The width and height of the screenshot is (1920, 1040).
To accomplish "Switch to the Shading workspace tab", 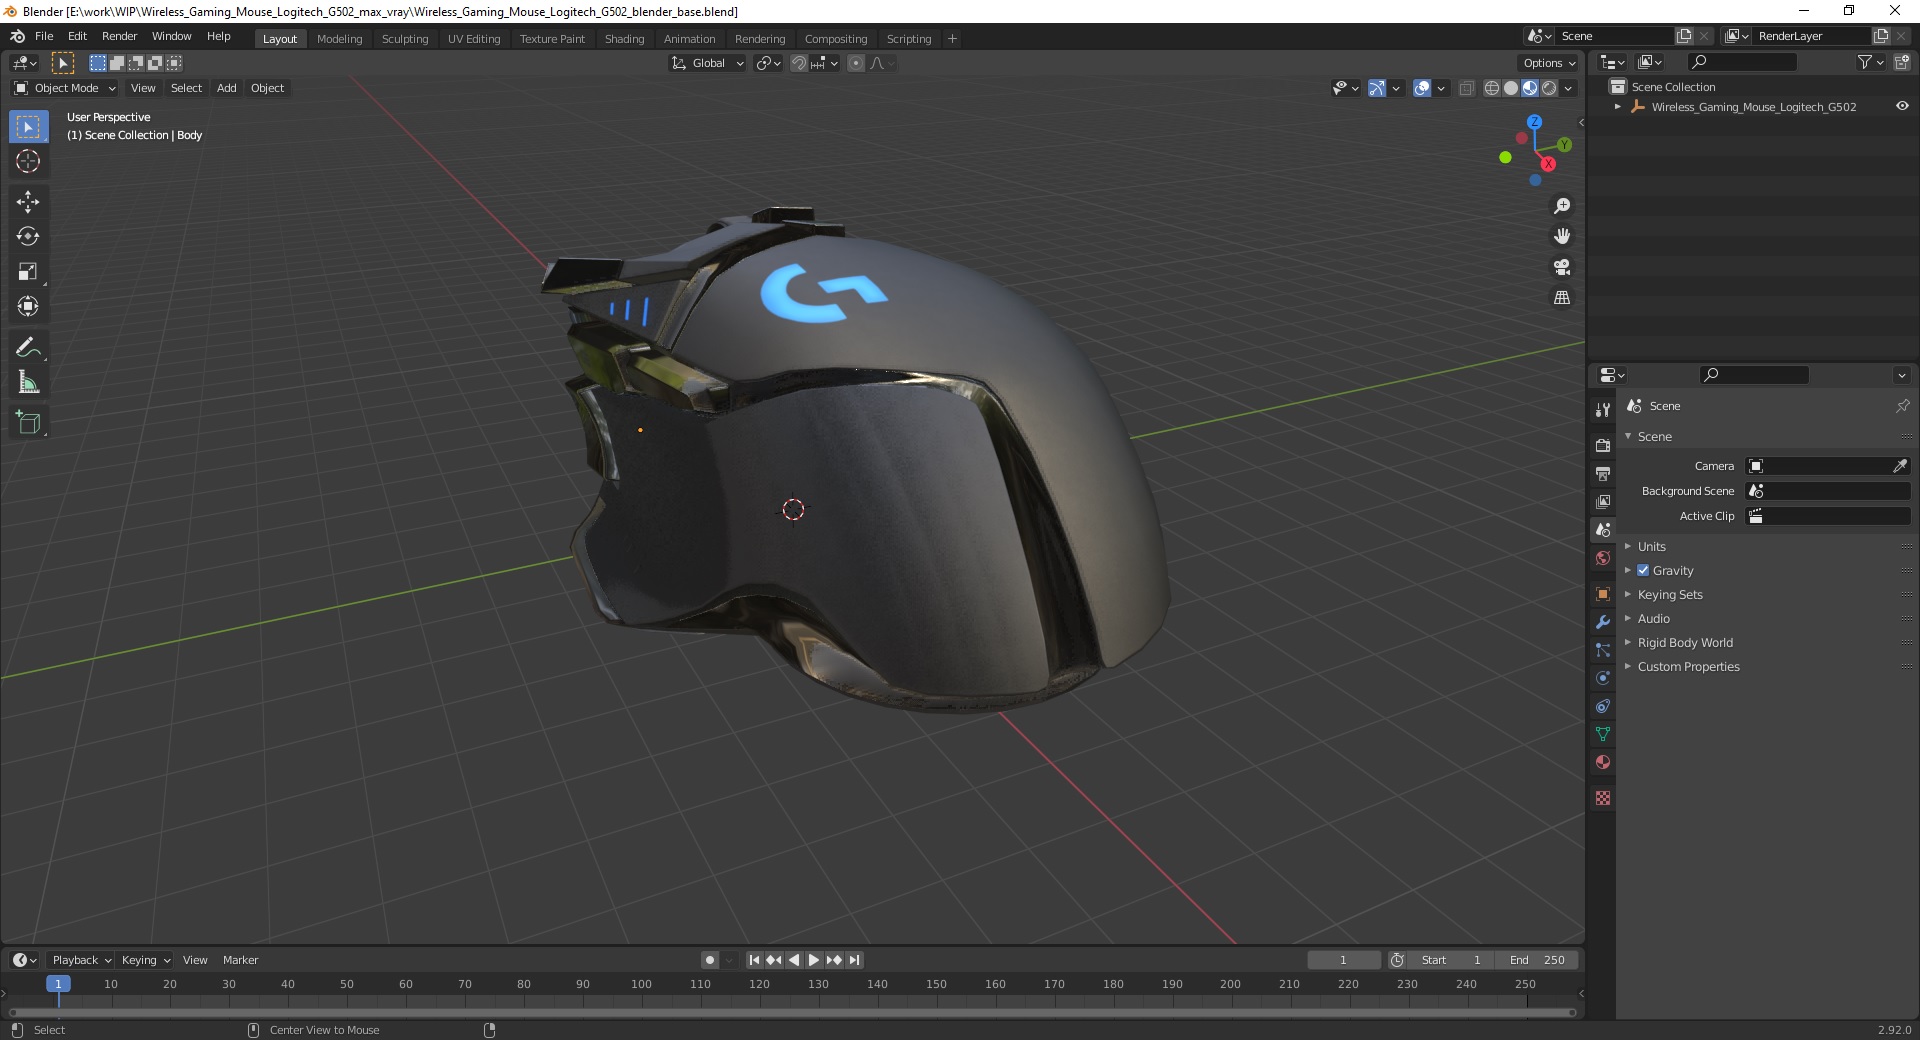I will [x=624, y=39].
